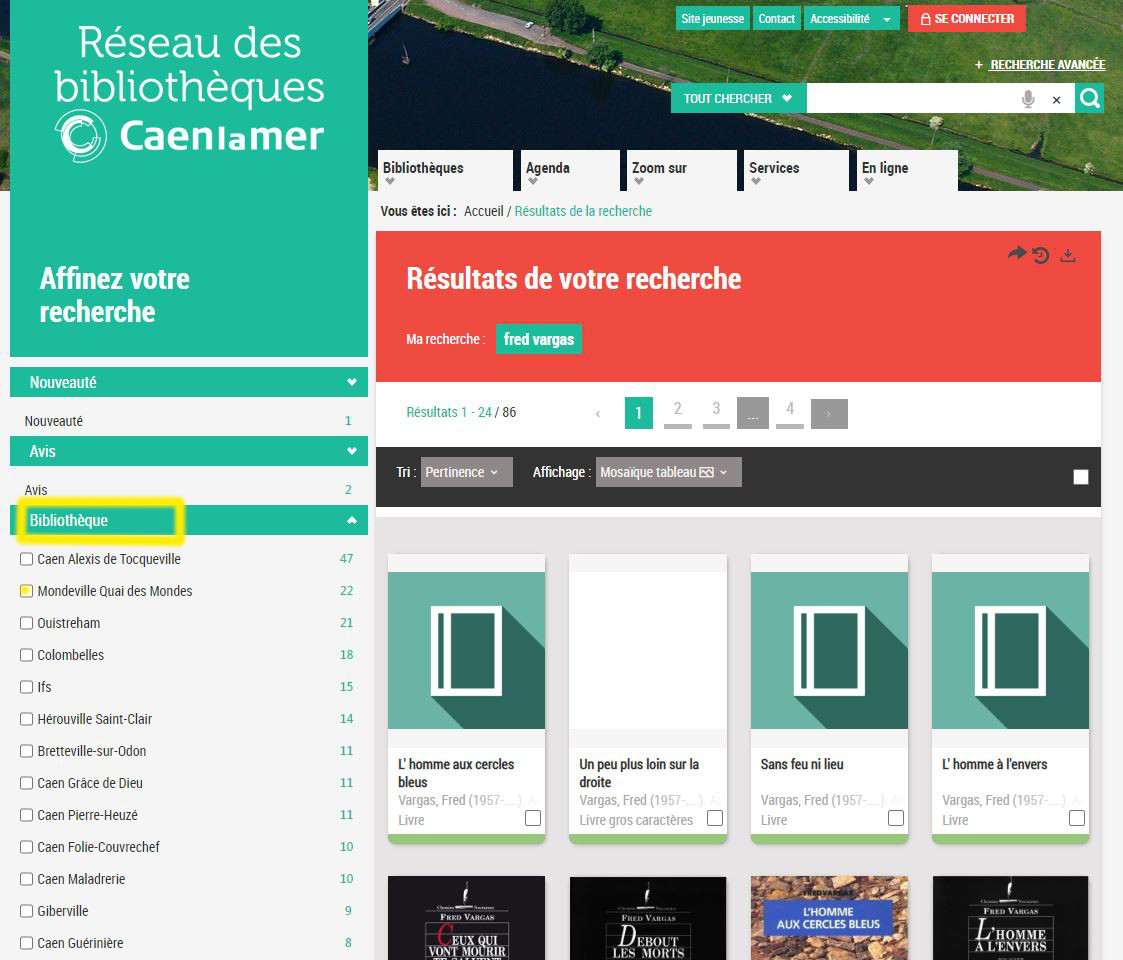This screenshot has width=1123, height=960.
Task: Open search history clock icon
Action: 1041,255
